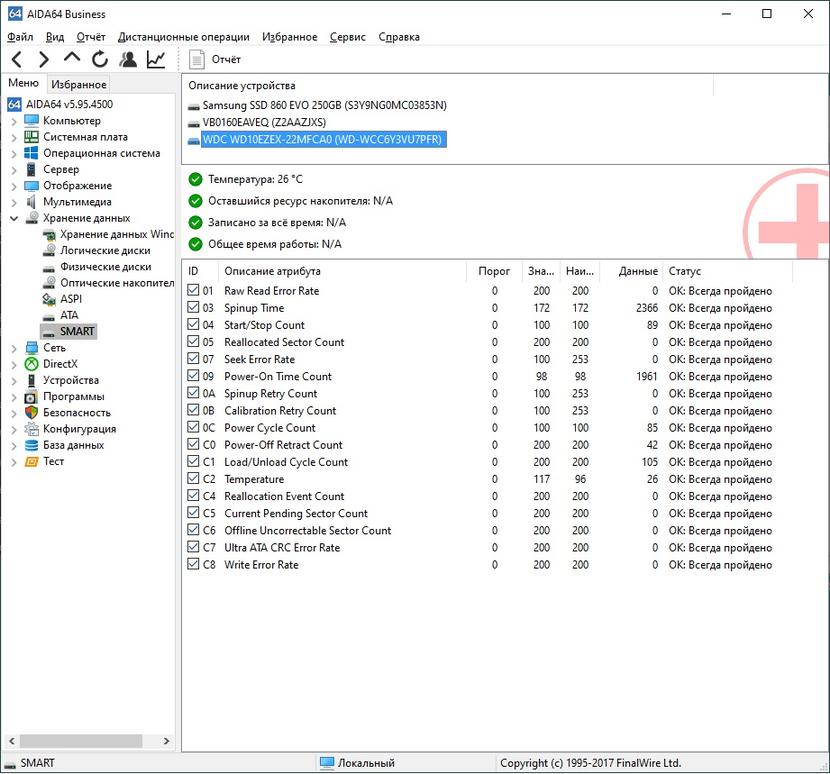
Task: Expand the Операционная система node arrow
Action: tap(14, 154)
